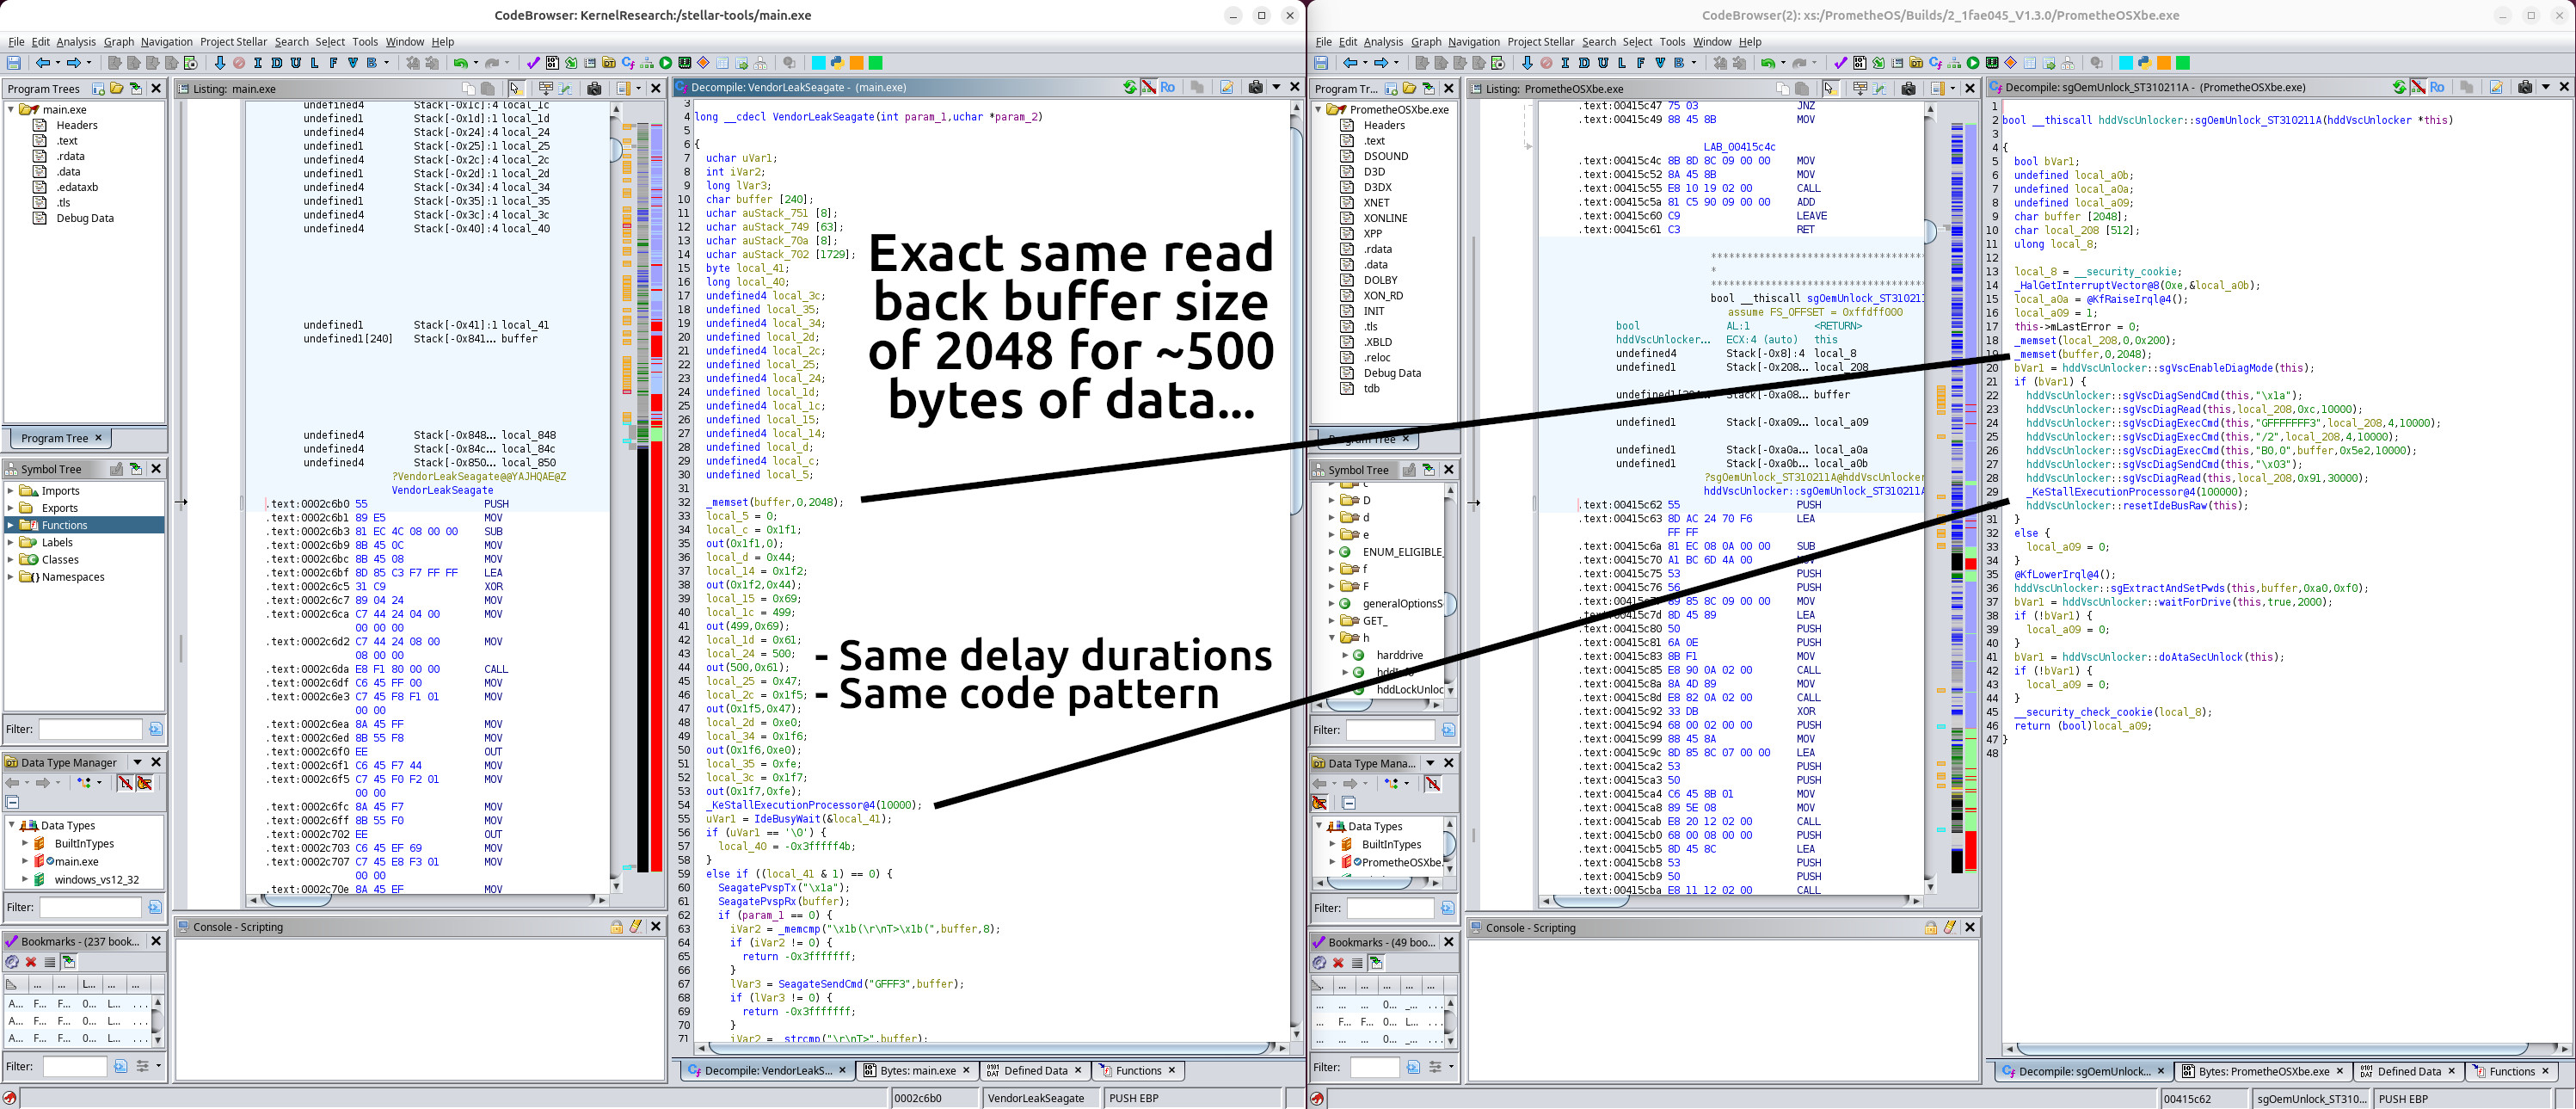Open the Python interpreter icon in main.exe toolbar

click(x=837, y=63)
